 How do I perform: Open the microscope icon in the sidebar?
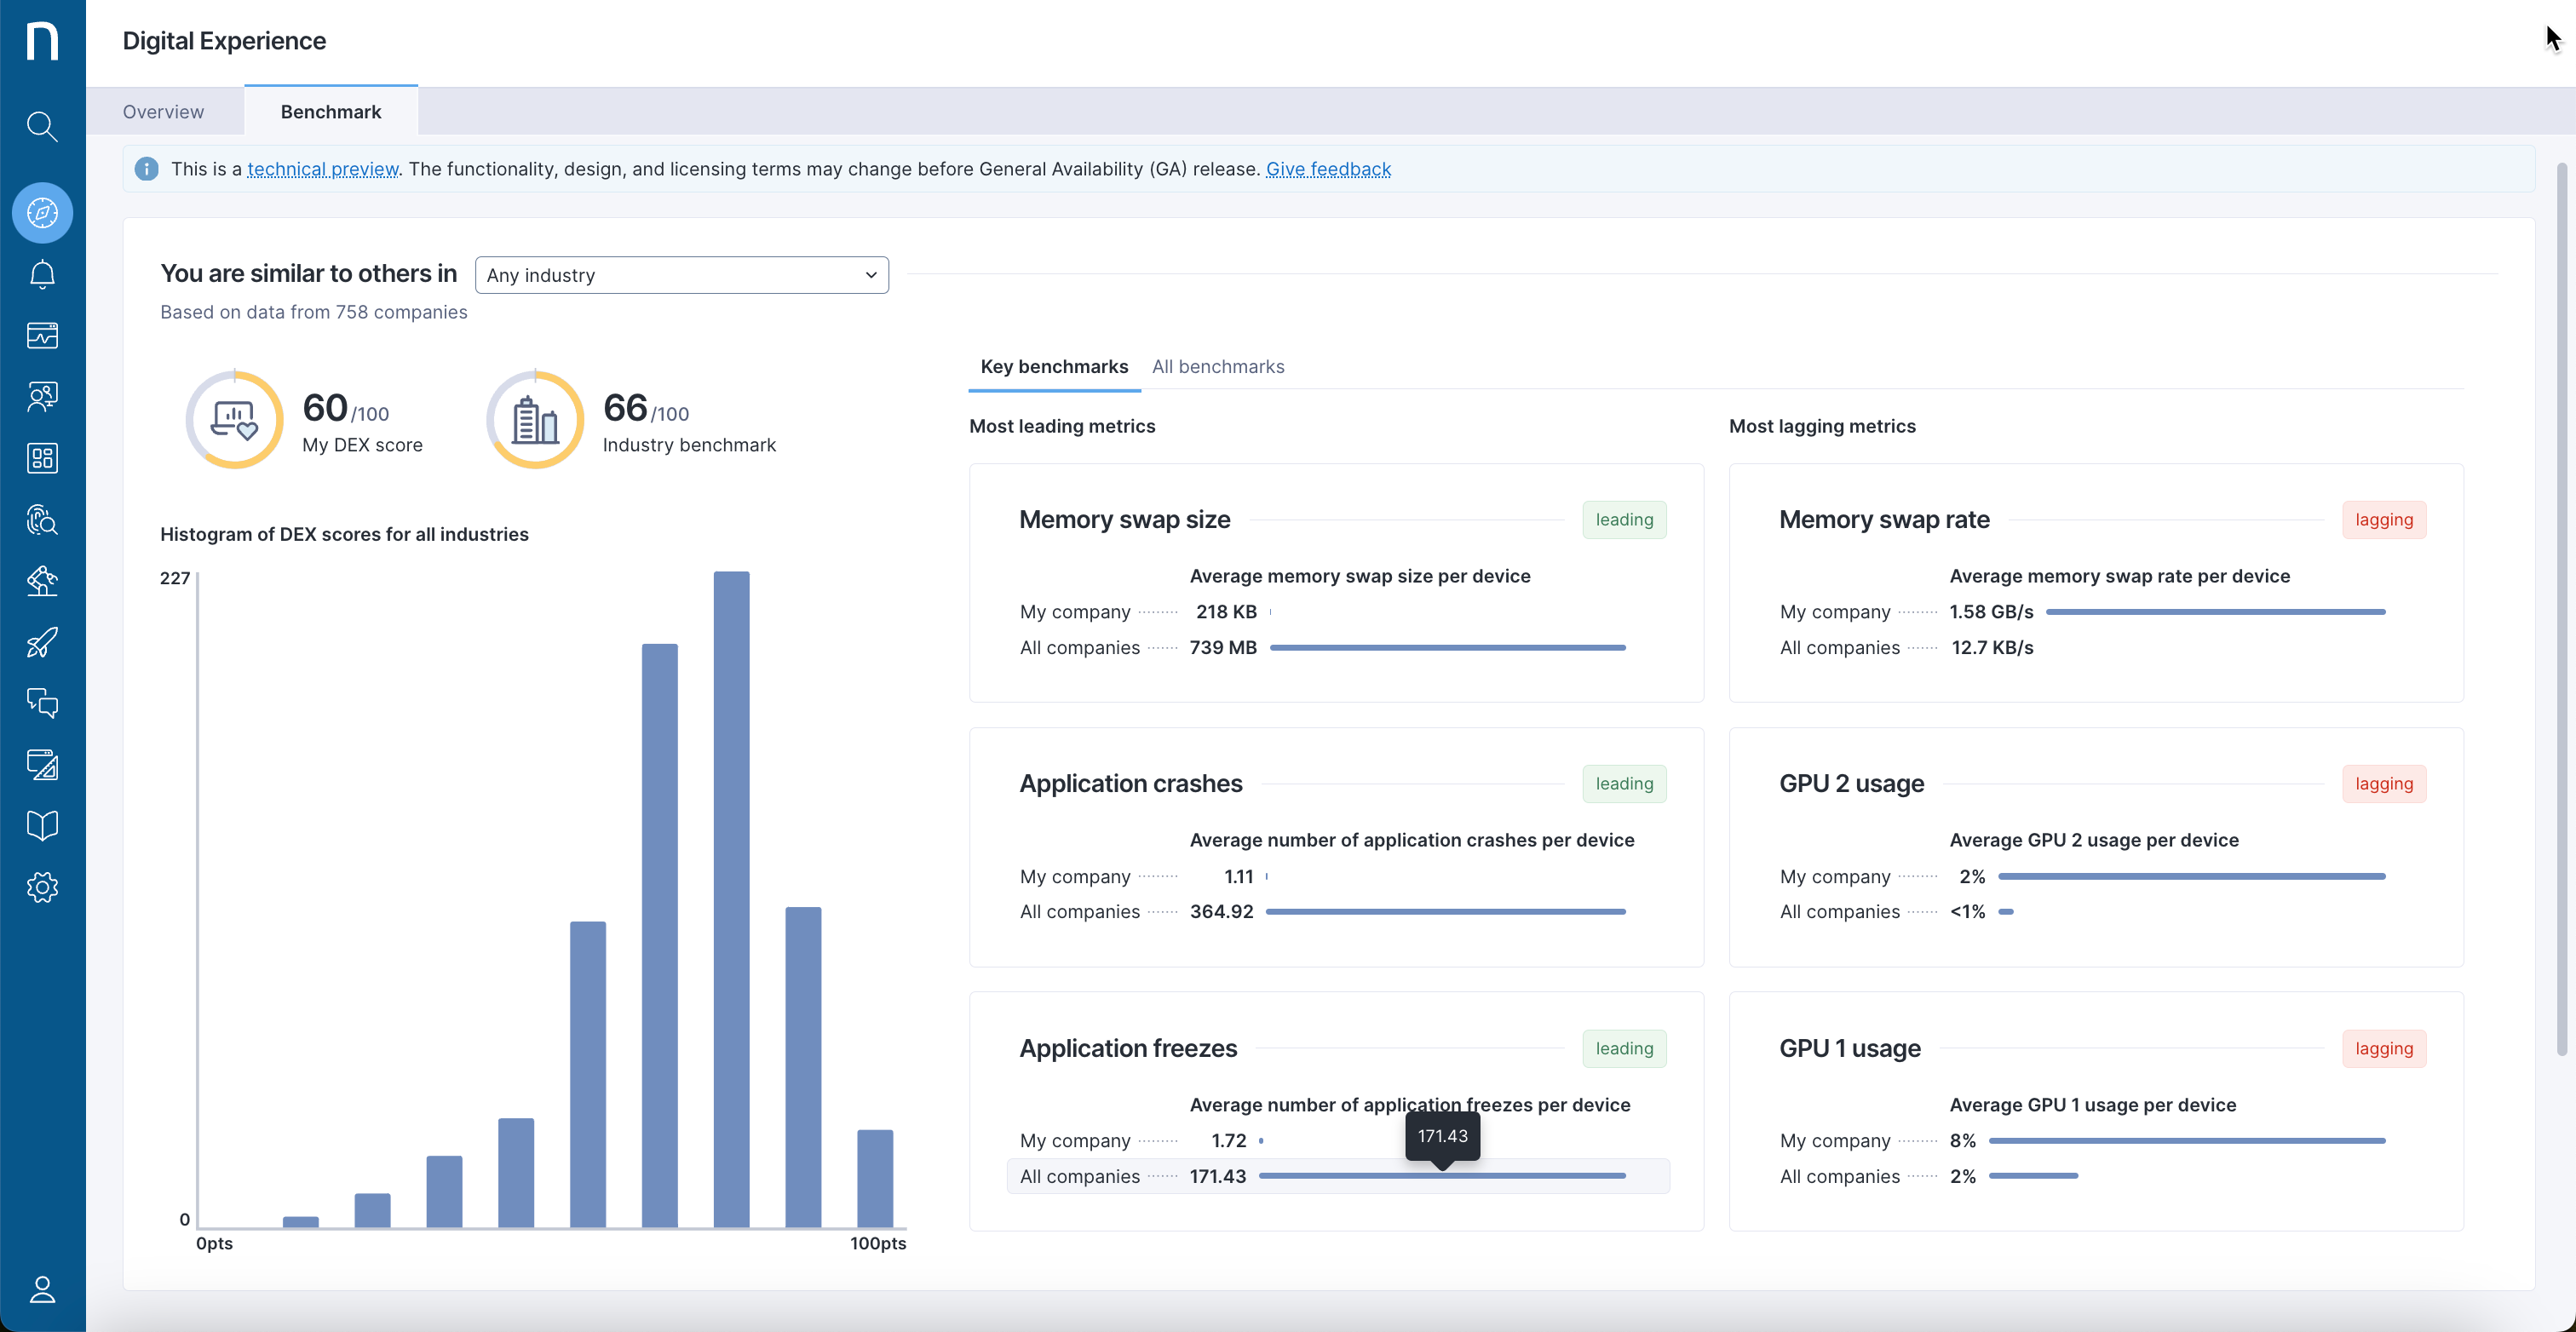tap(42, 581)
